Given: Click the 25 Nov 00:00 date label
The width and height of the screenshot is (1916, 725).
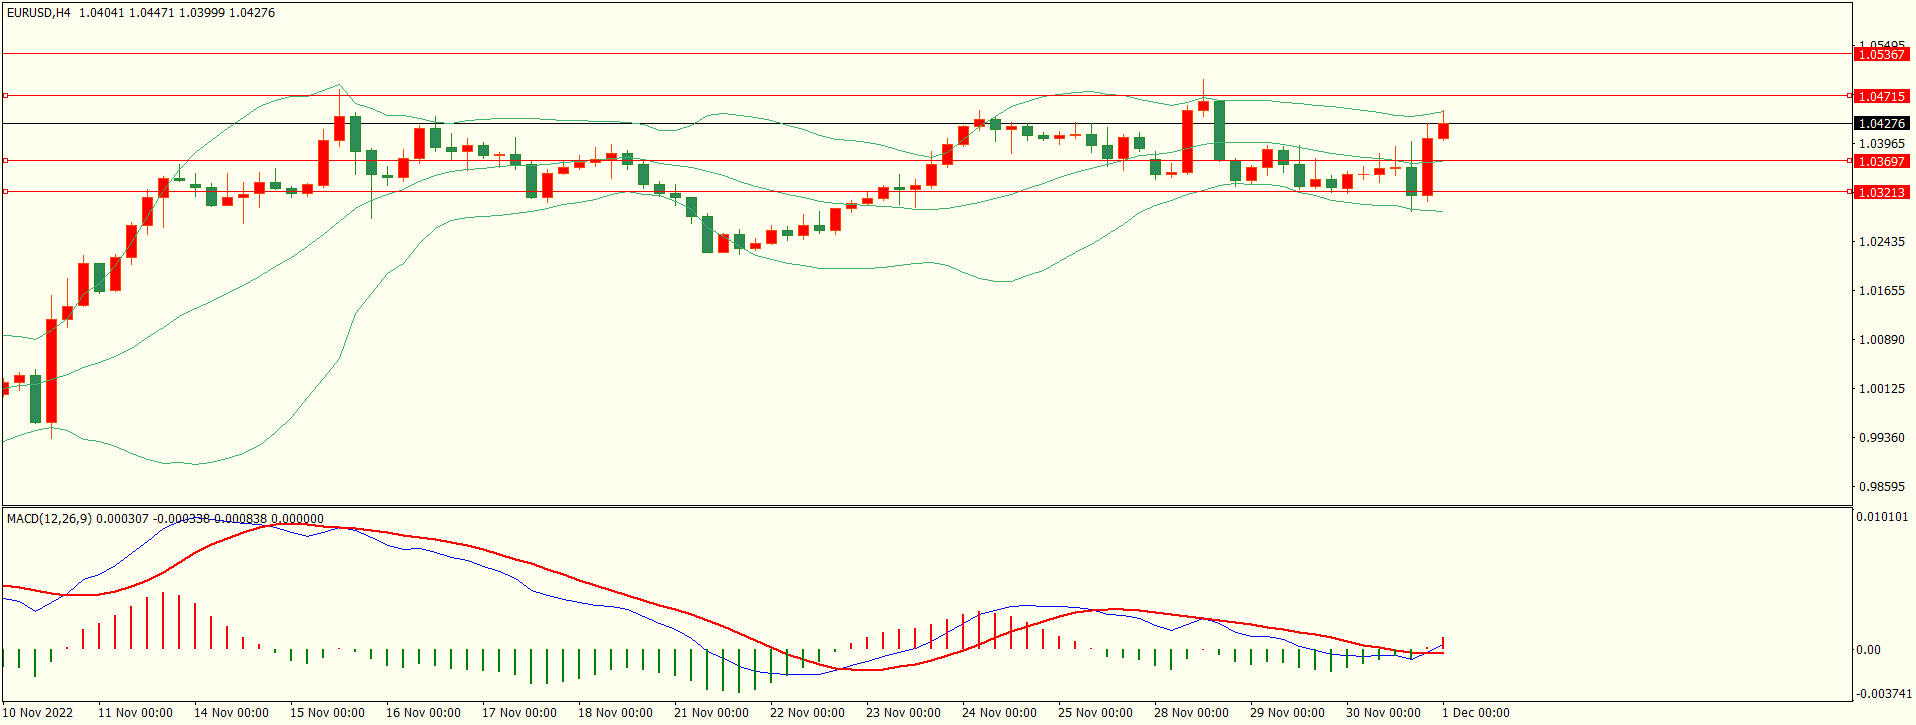Looking at the screenshot, I should coord(1095,713).
